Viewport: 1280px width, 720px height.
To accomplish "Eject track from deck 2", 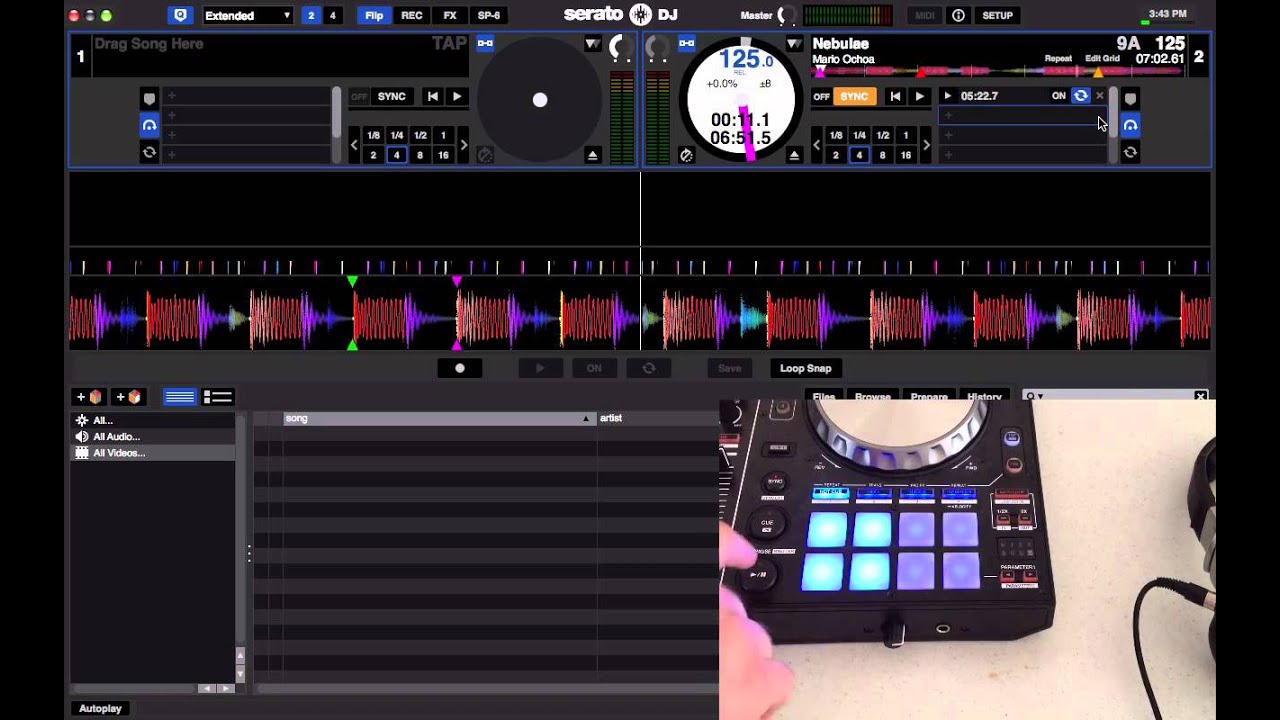I will click(x=794, y=155).
